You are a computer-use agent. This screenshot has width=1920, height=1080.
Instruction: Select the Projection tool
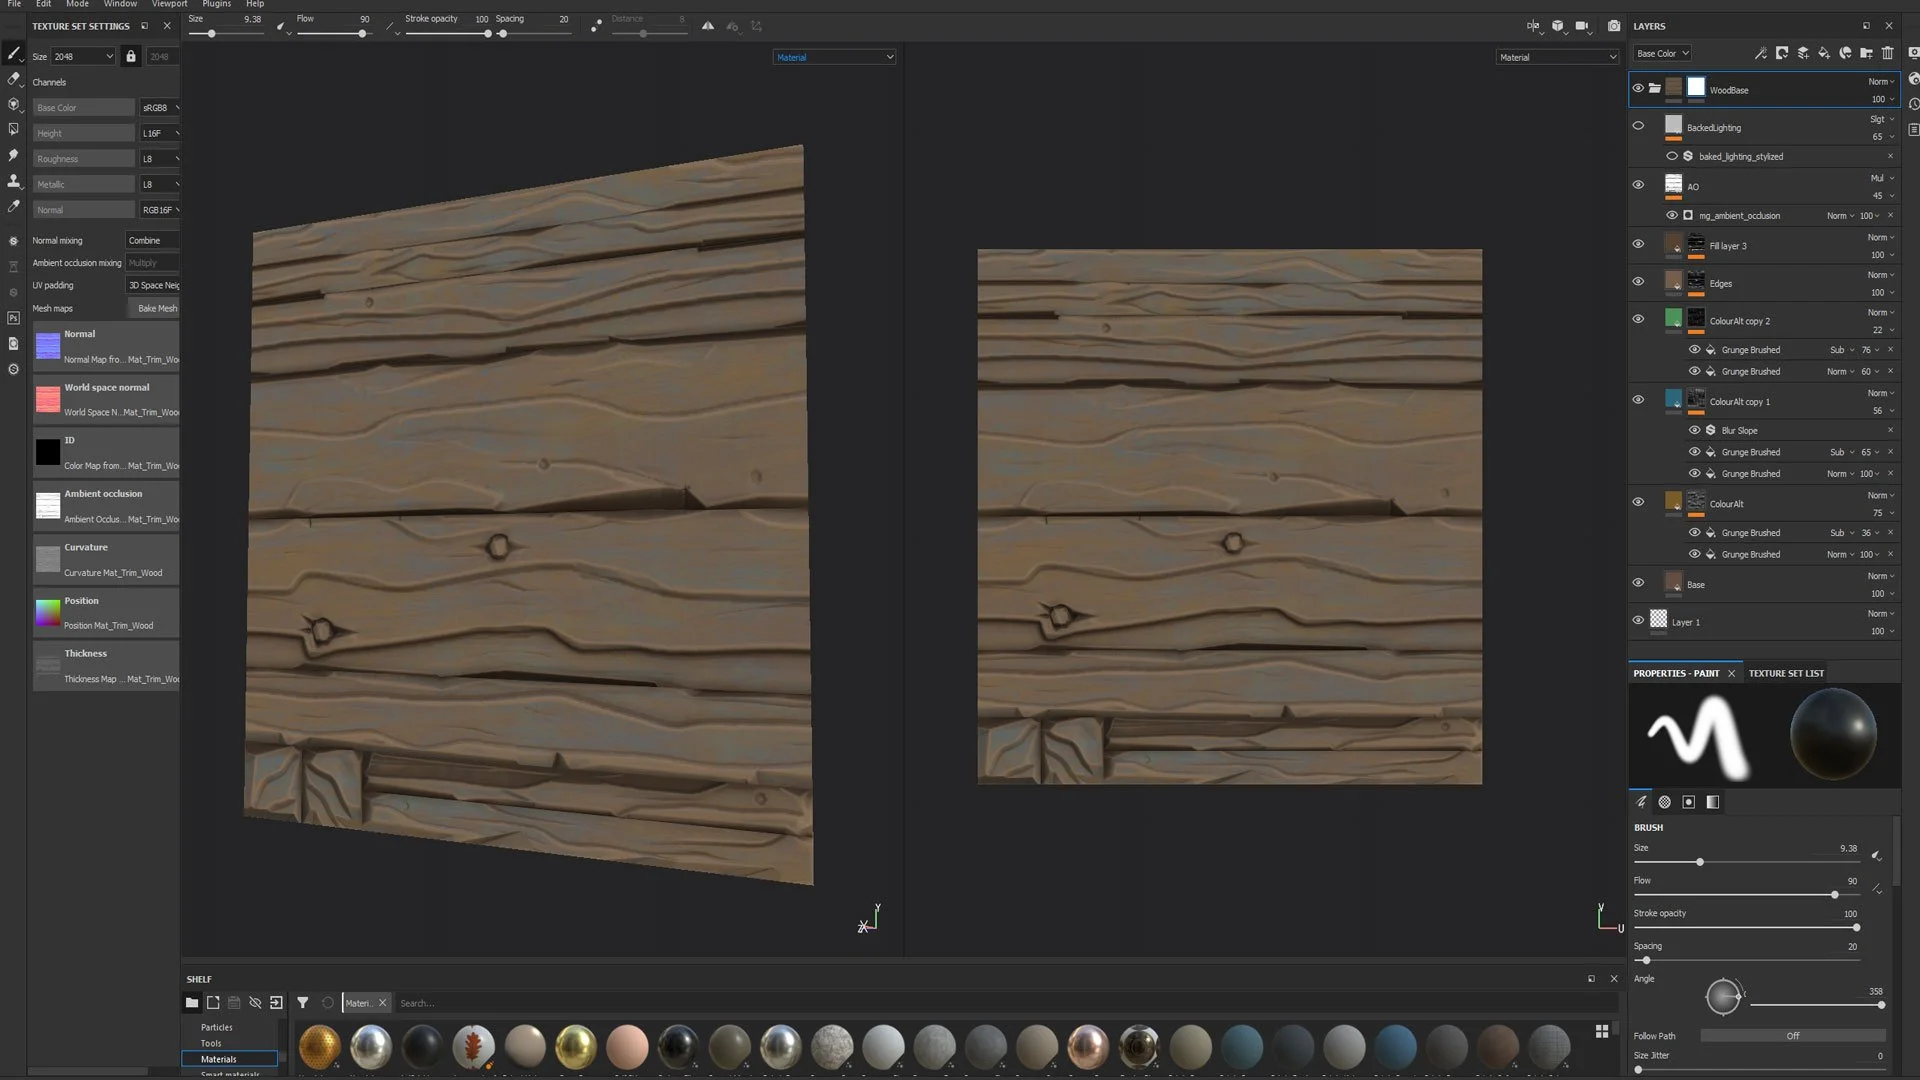[x=13, y=104]
